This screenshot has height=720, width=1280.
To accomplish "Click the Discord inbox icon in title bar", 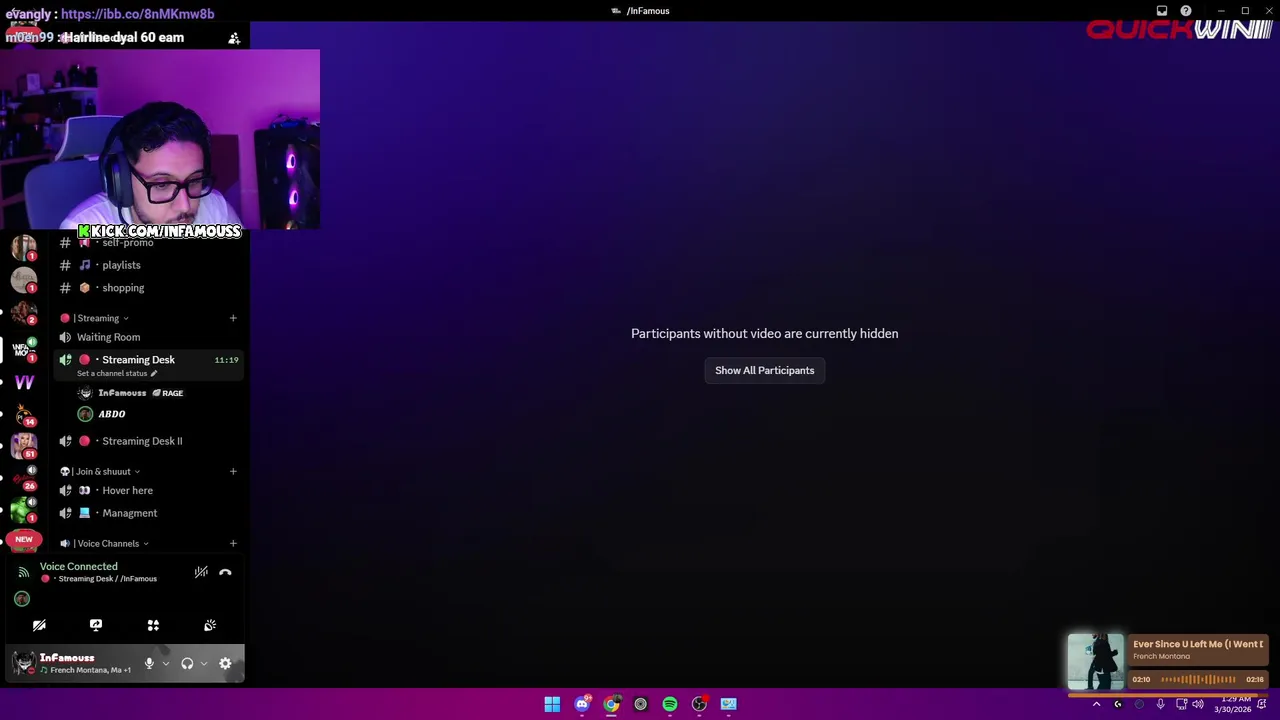I will pos(1162,11).
